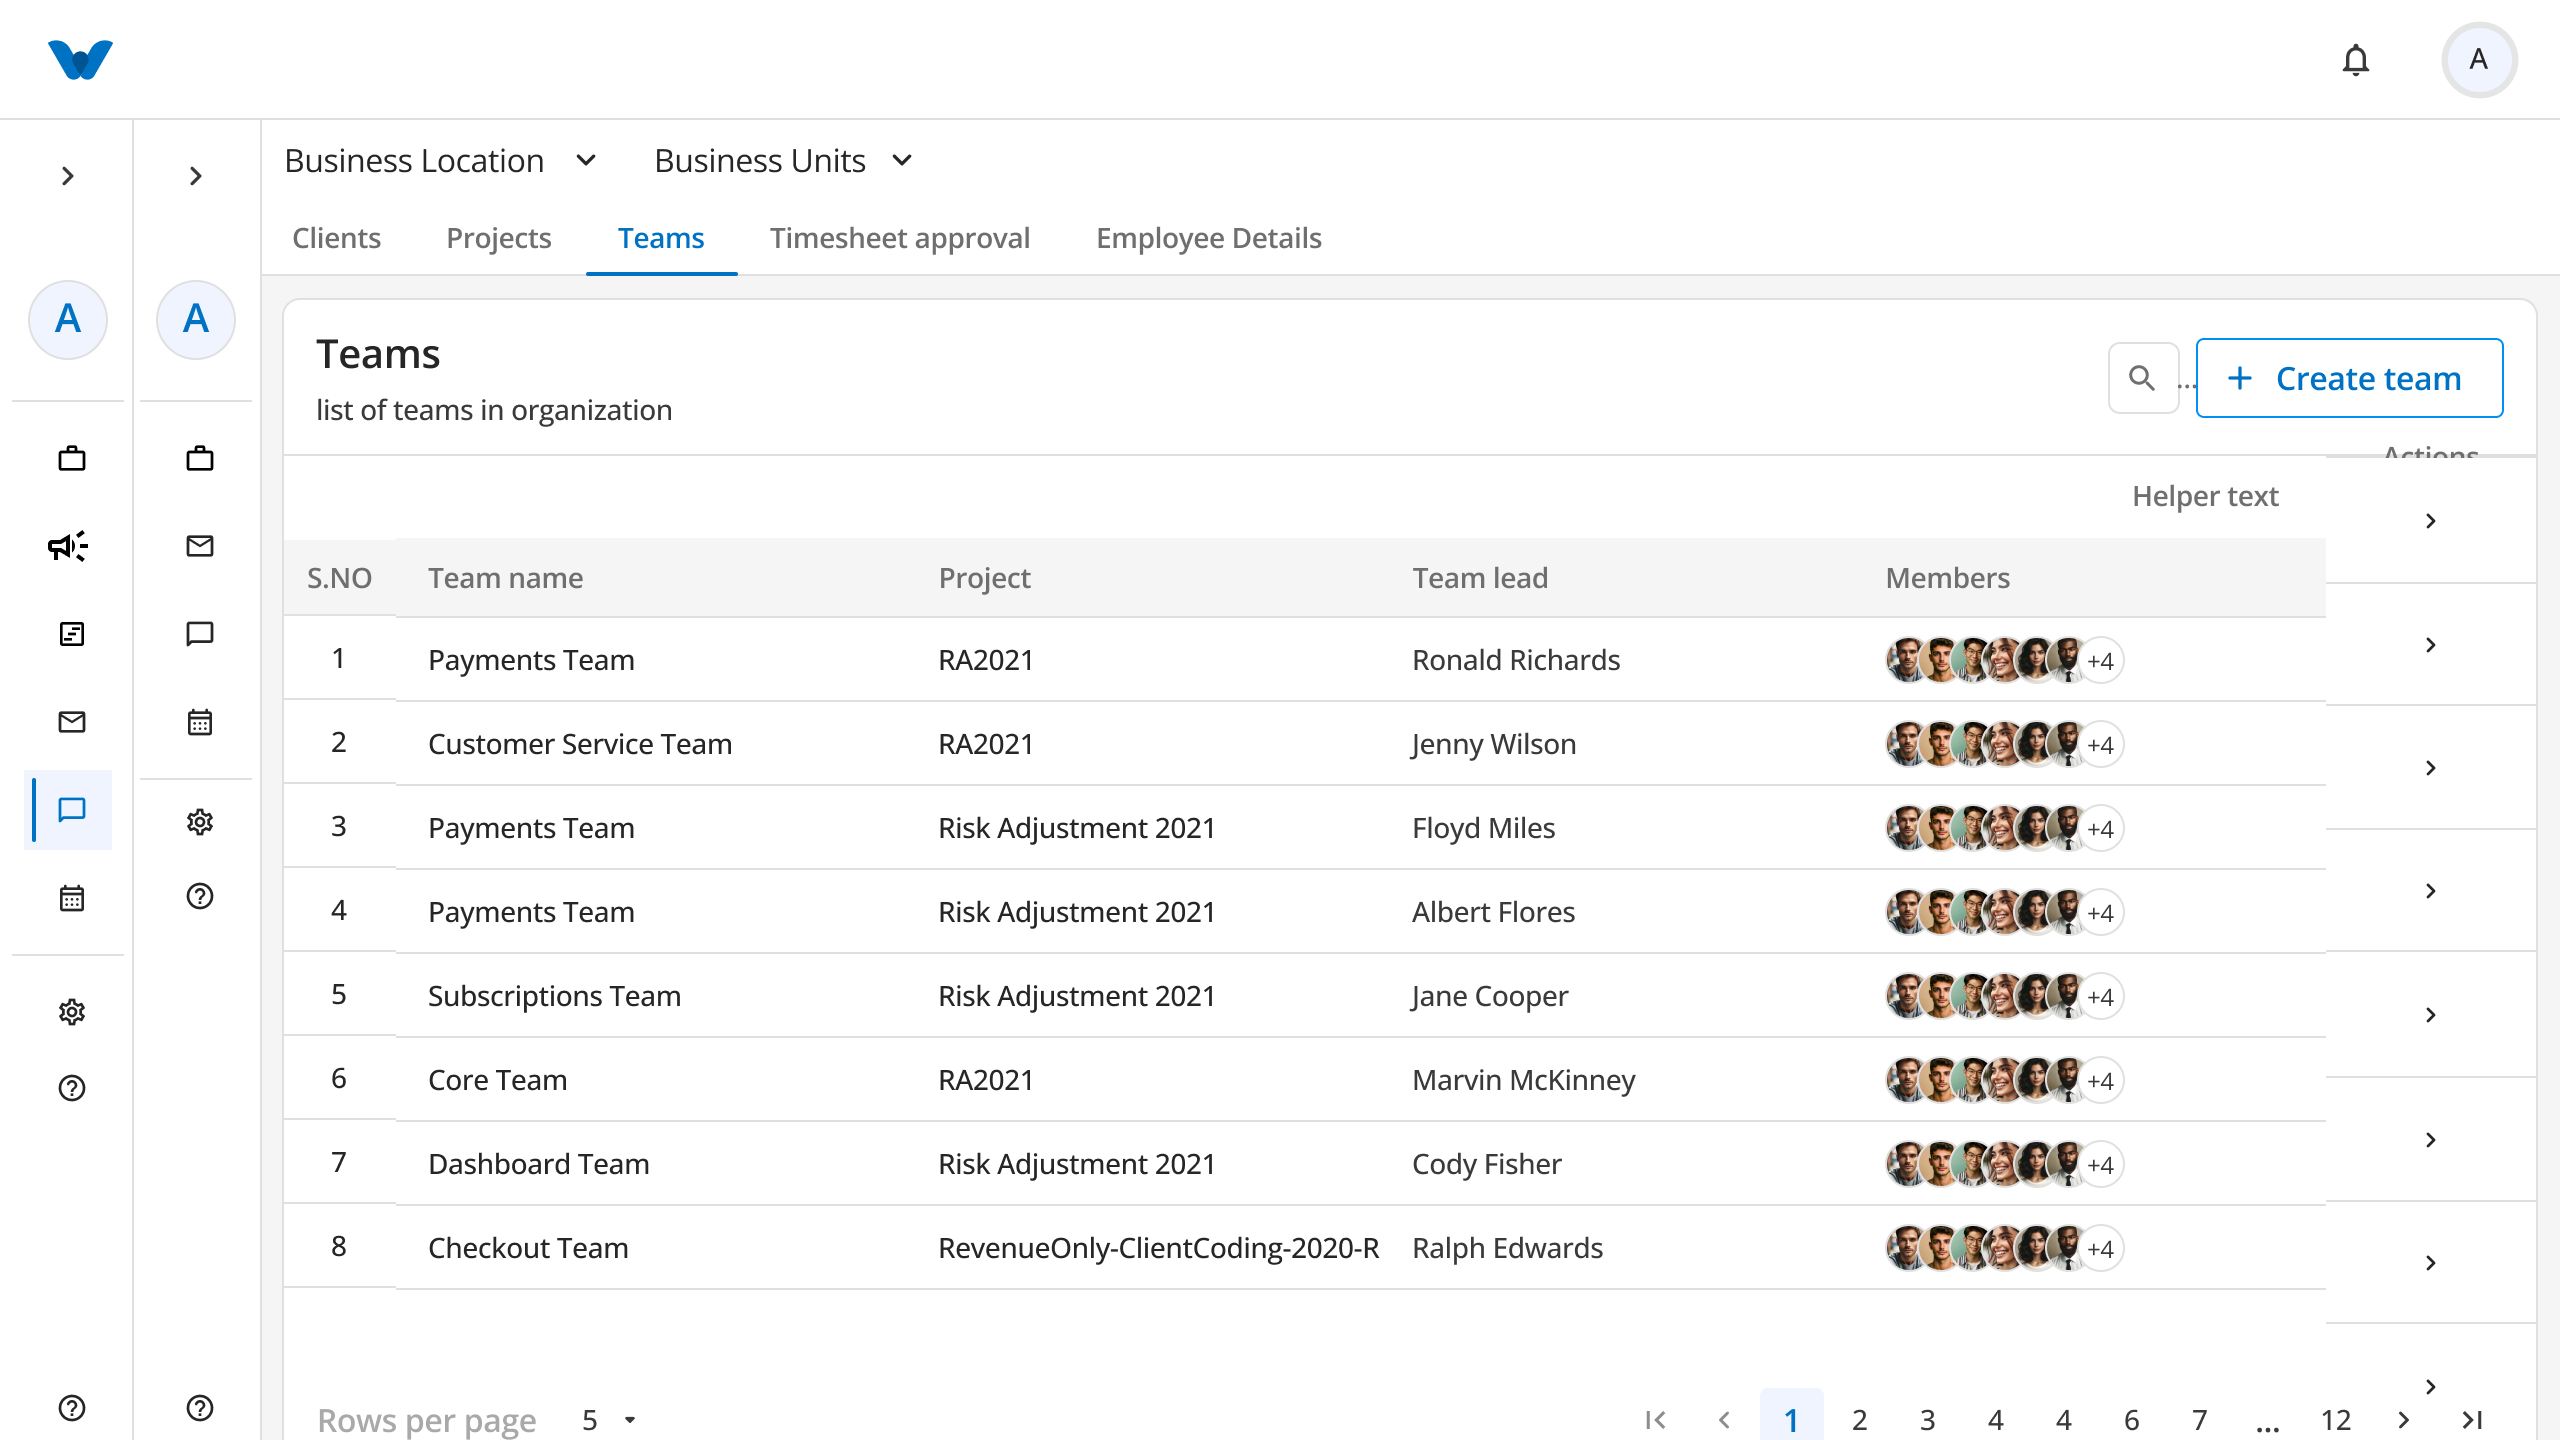Open the calendar icon in first sidebar
Image resolution: width=2560 pixels, height=1440 pixels.
pos(72,898)
